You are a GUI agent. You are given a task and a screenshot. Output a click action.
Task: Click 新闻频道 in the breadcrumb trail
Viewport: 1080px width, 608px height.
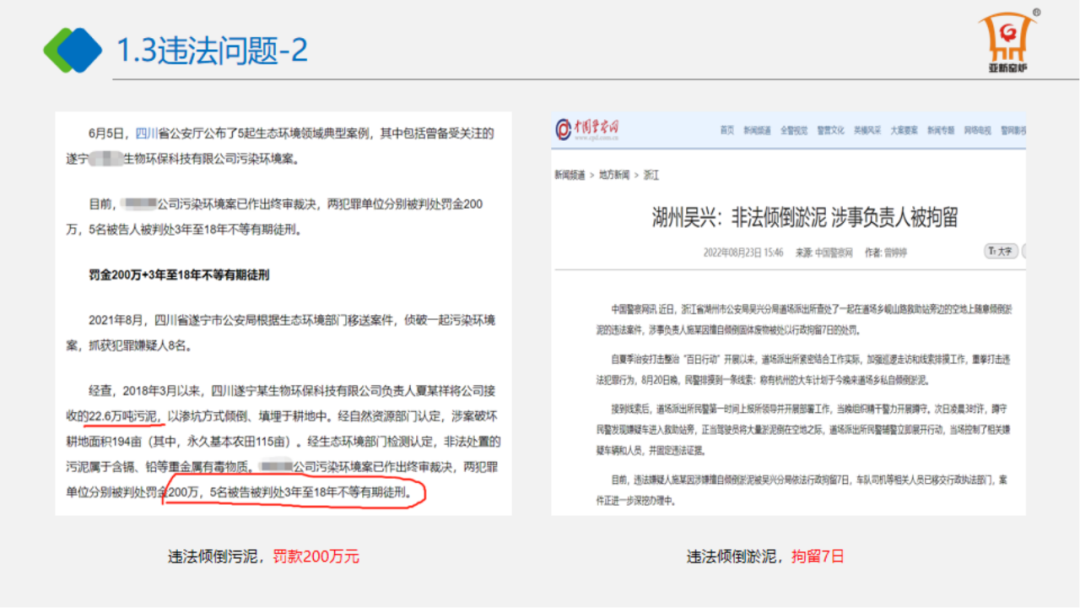point(569,174)
